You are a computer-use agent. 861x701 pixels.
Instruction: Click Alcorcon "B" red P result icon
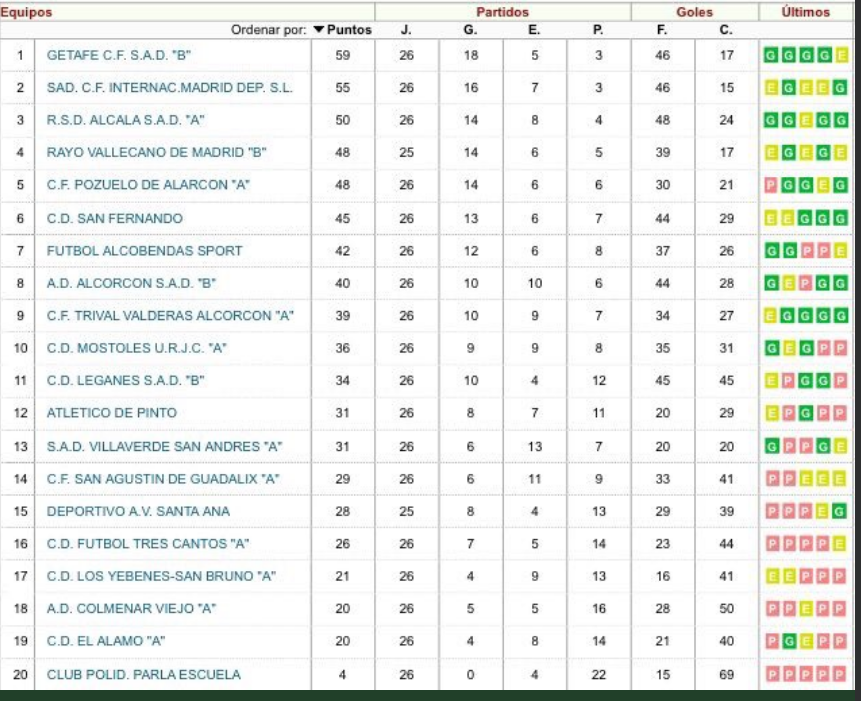806,284
